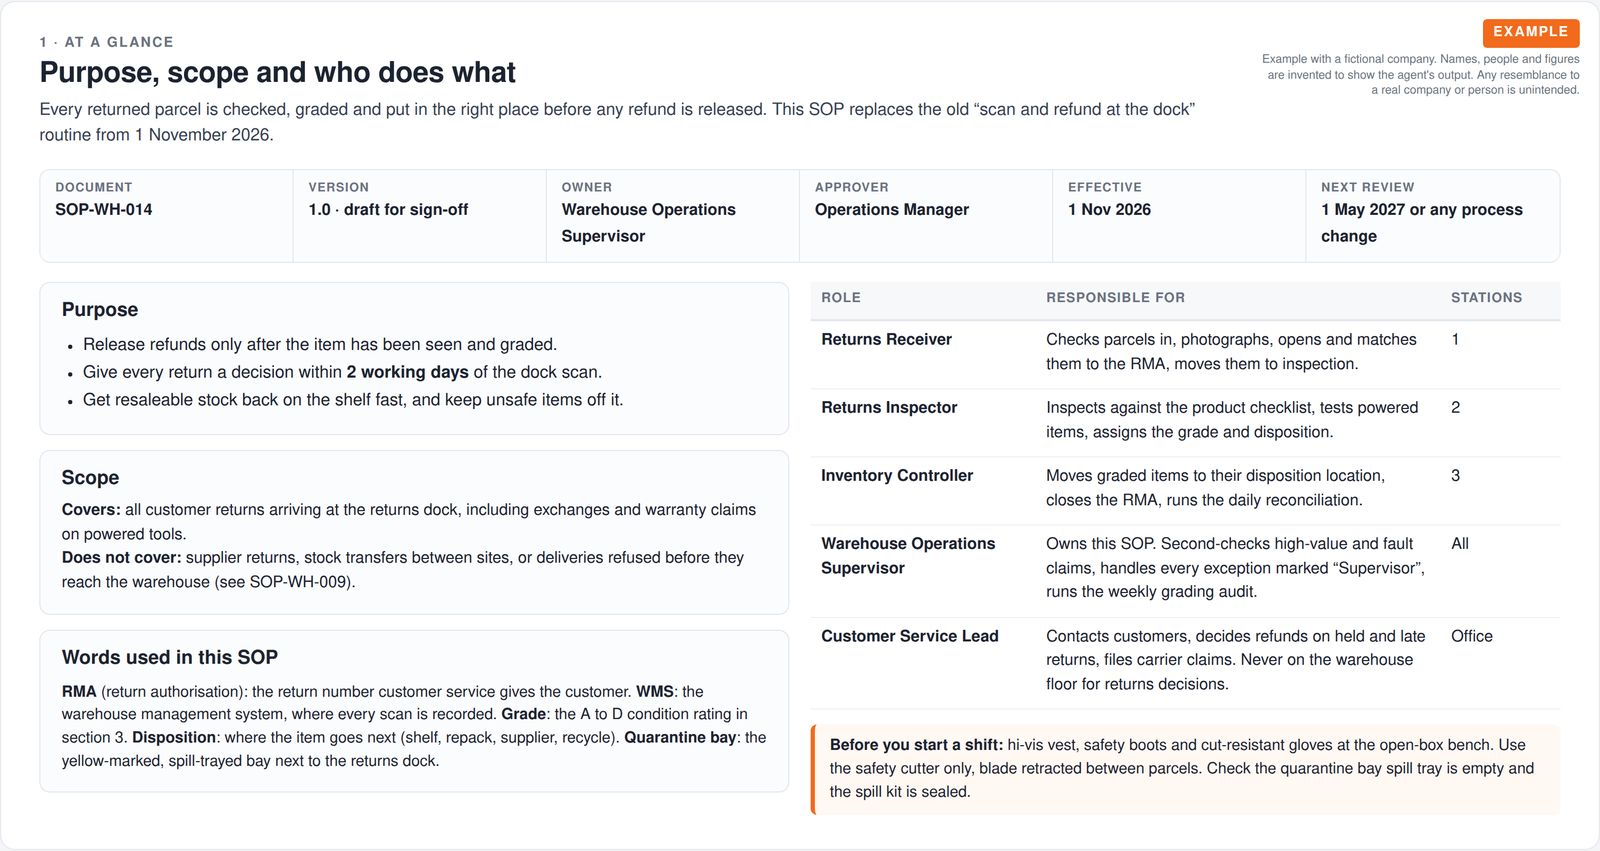Click the RESPONSIBLE FOR column header

tap(1115, 298)
